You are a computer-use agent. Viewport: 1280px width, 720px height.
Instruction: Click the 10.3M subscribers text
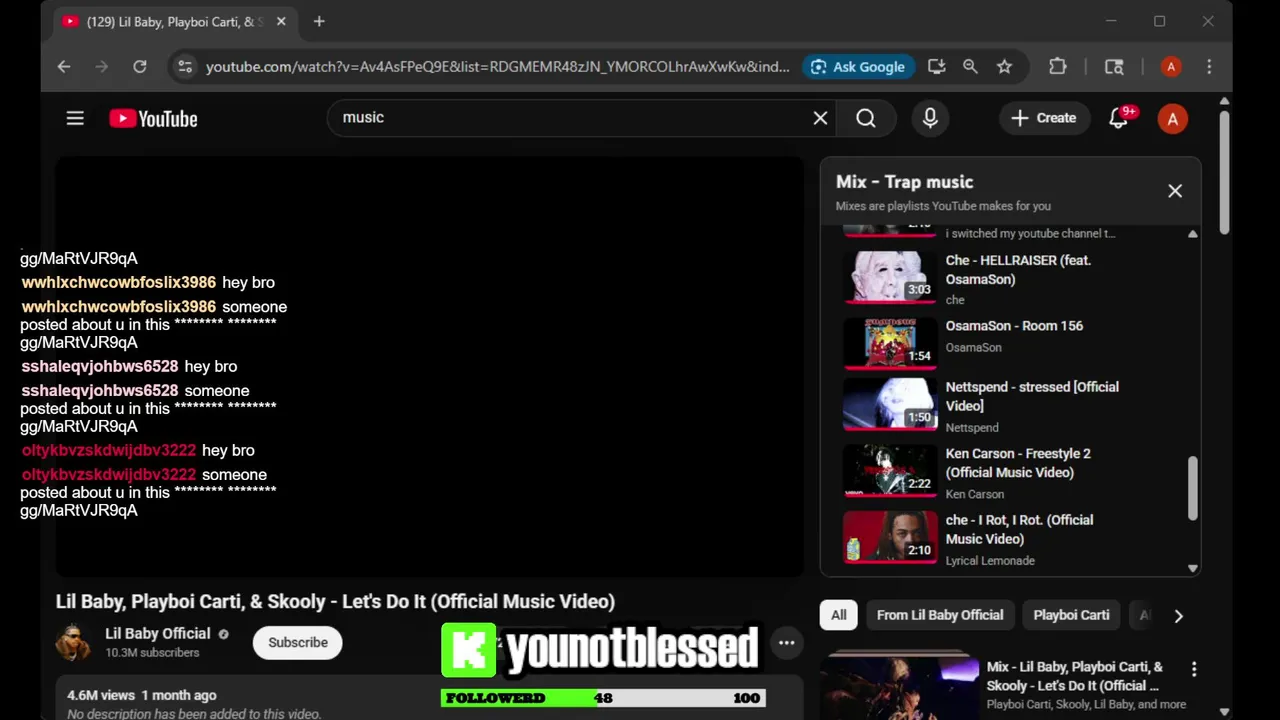point(152,653)
